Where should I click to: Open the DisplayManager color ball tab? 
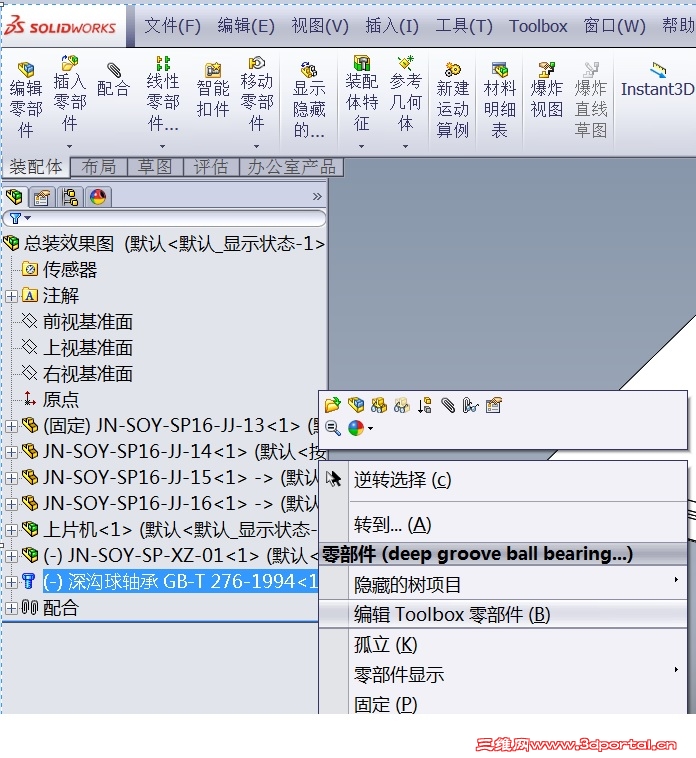pos(98,197)
